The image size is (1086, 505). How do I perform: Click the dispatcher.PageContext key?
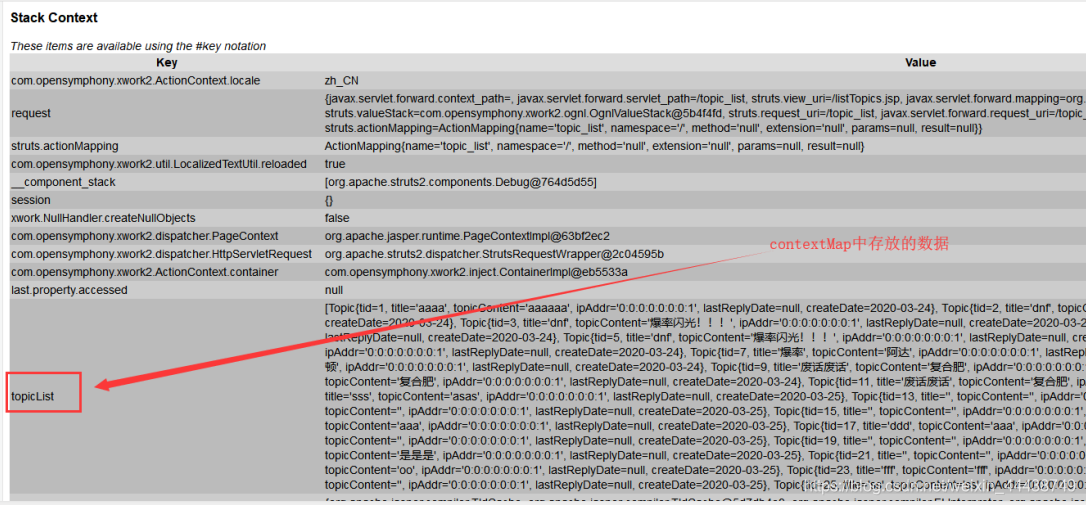145,236
